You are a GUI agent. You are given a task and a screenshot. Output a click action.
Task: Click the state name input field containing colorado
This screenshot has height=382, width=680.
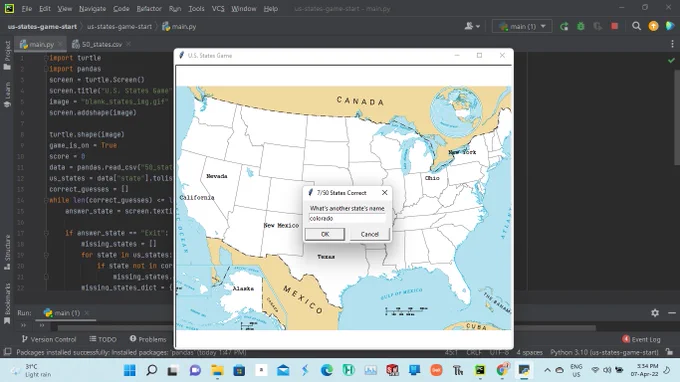(347, 219)
